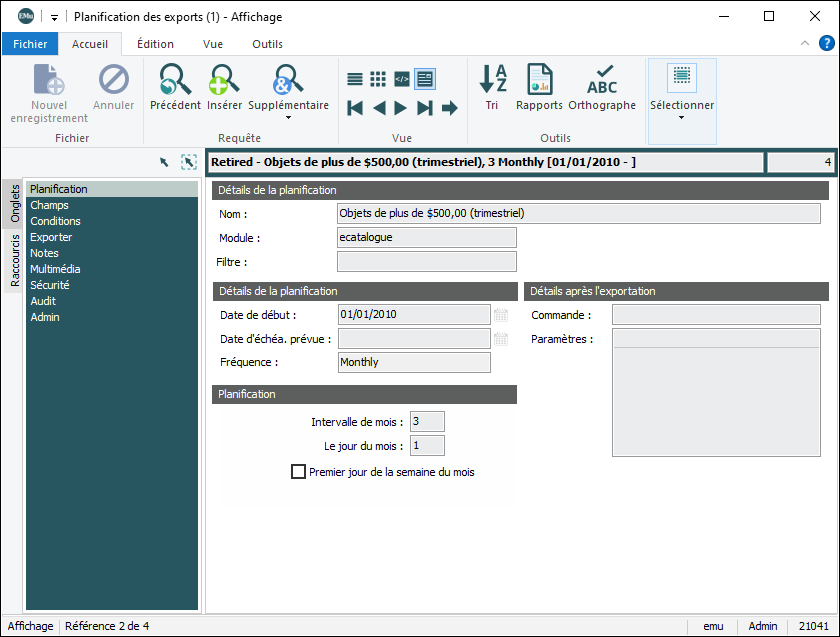Open the Fichier menu
The height and width of the screenshot is (637, 840).
click(x=30, y=44)
